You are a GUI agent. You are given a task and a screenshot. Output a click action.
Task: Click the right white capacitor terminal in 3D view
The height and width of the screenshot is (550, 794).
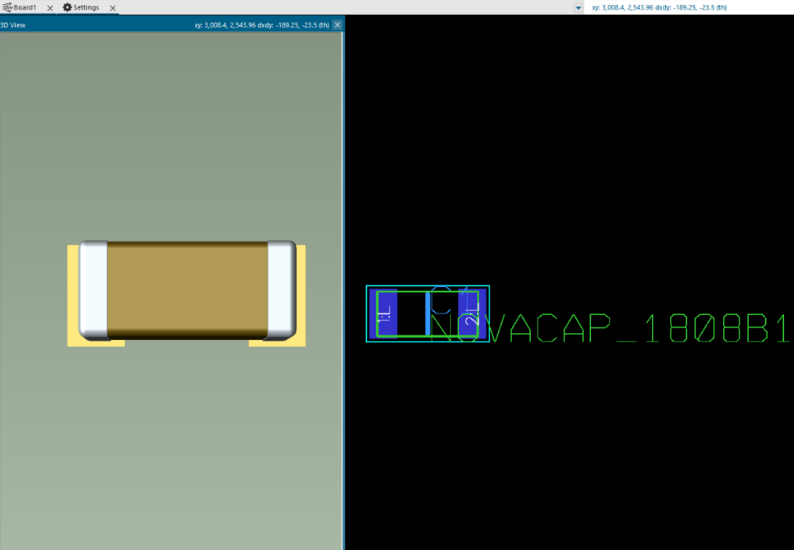click(x=282, y=290)
